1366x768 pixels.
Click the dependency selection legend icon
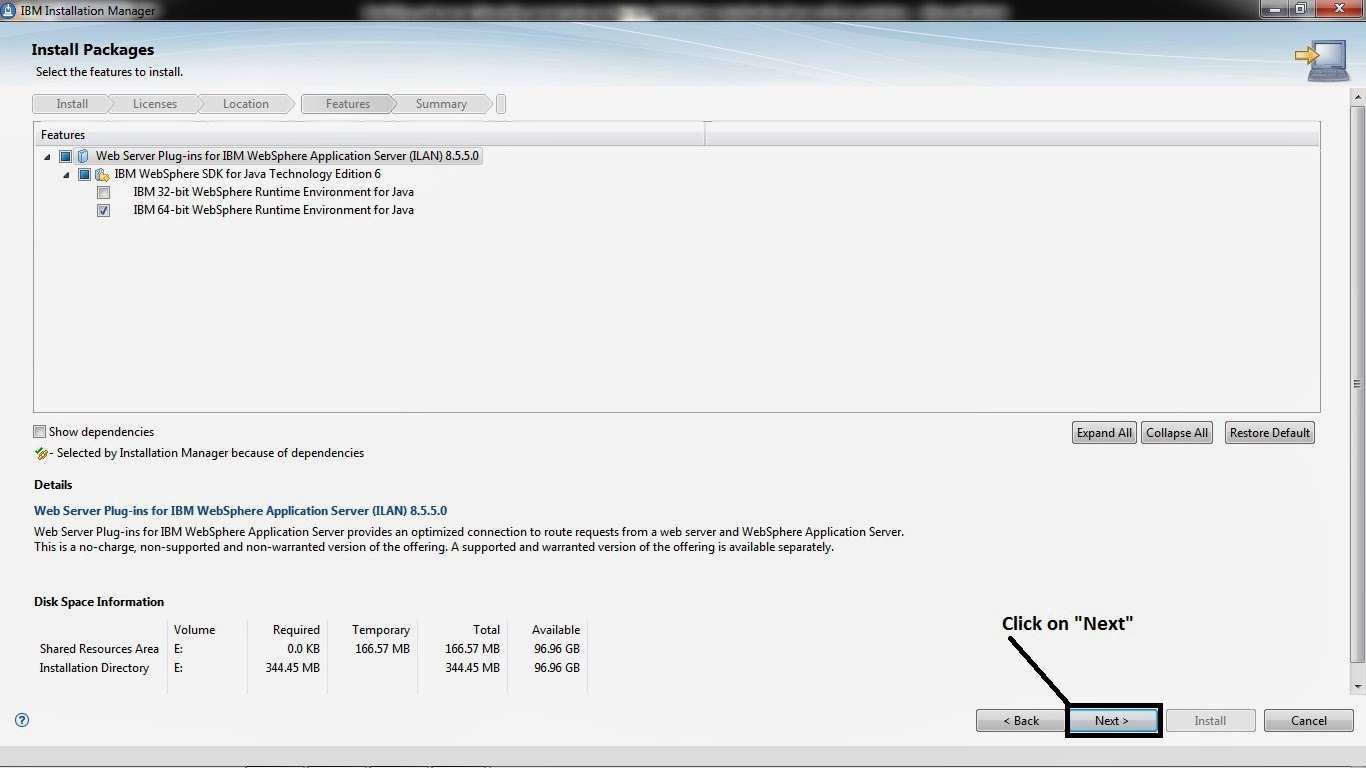click(x=41, y=452)
